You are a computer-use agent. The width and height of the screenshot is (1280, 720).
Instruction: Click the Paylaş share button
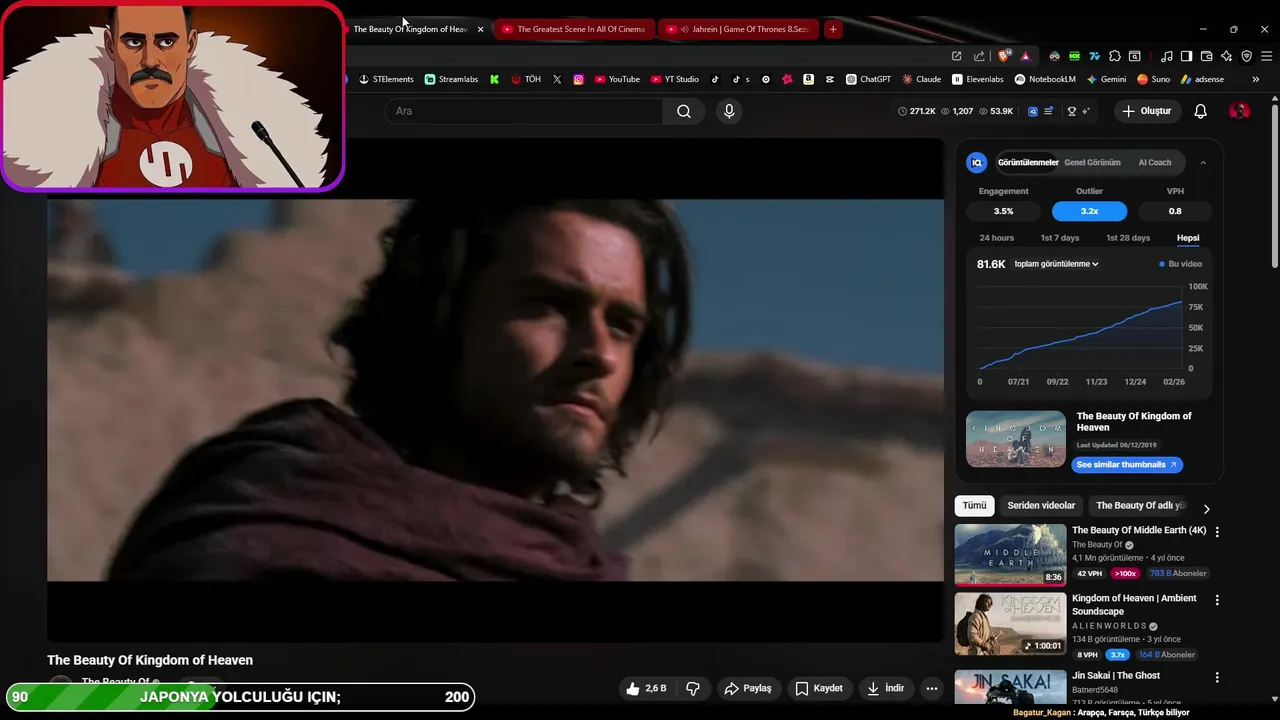[x=748, y=688]
